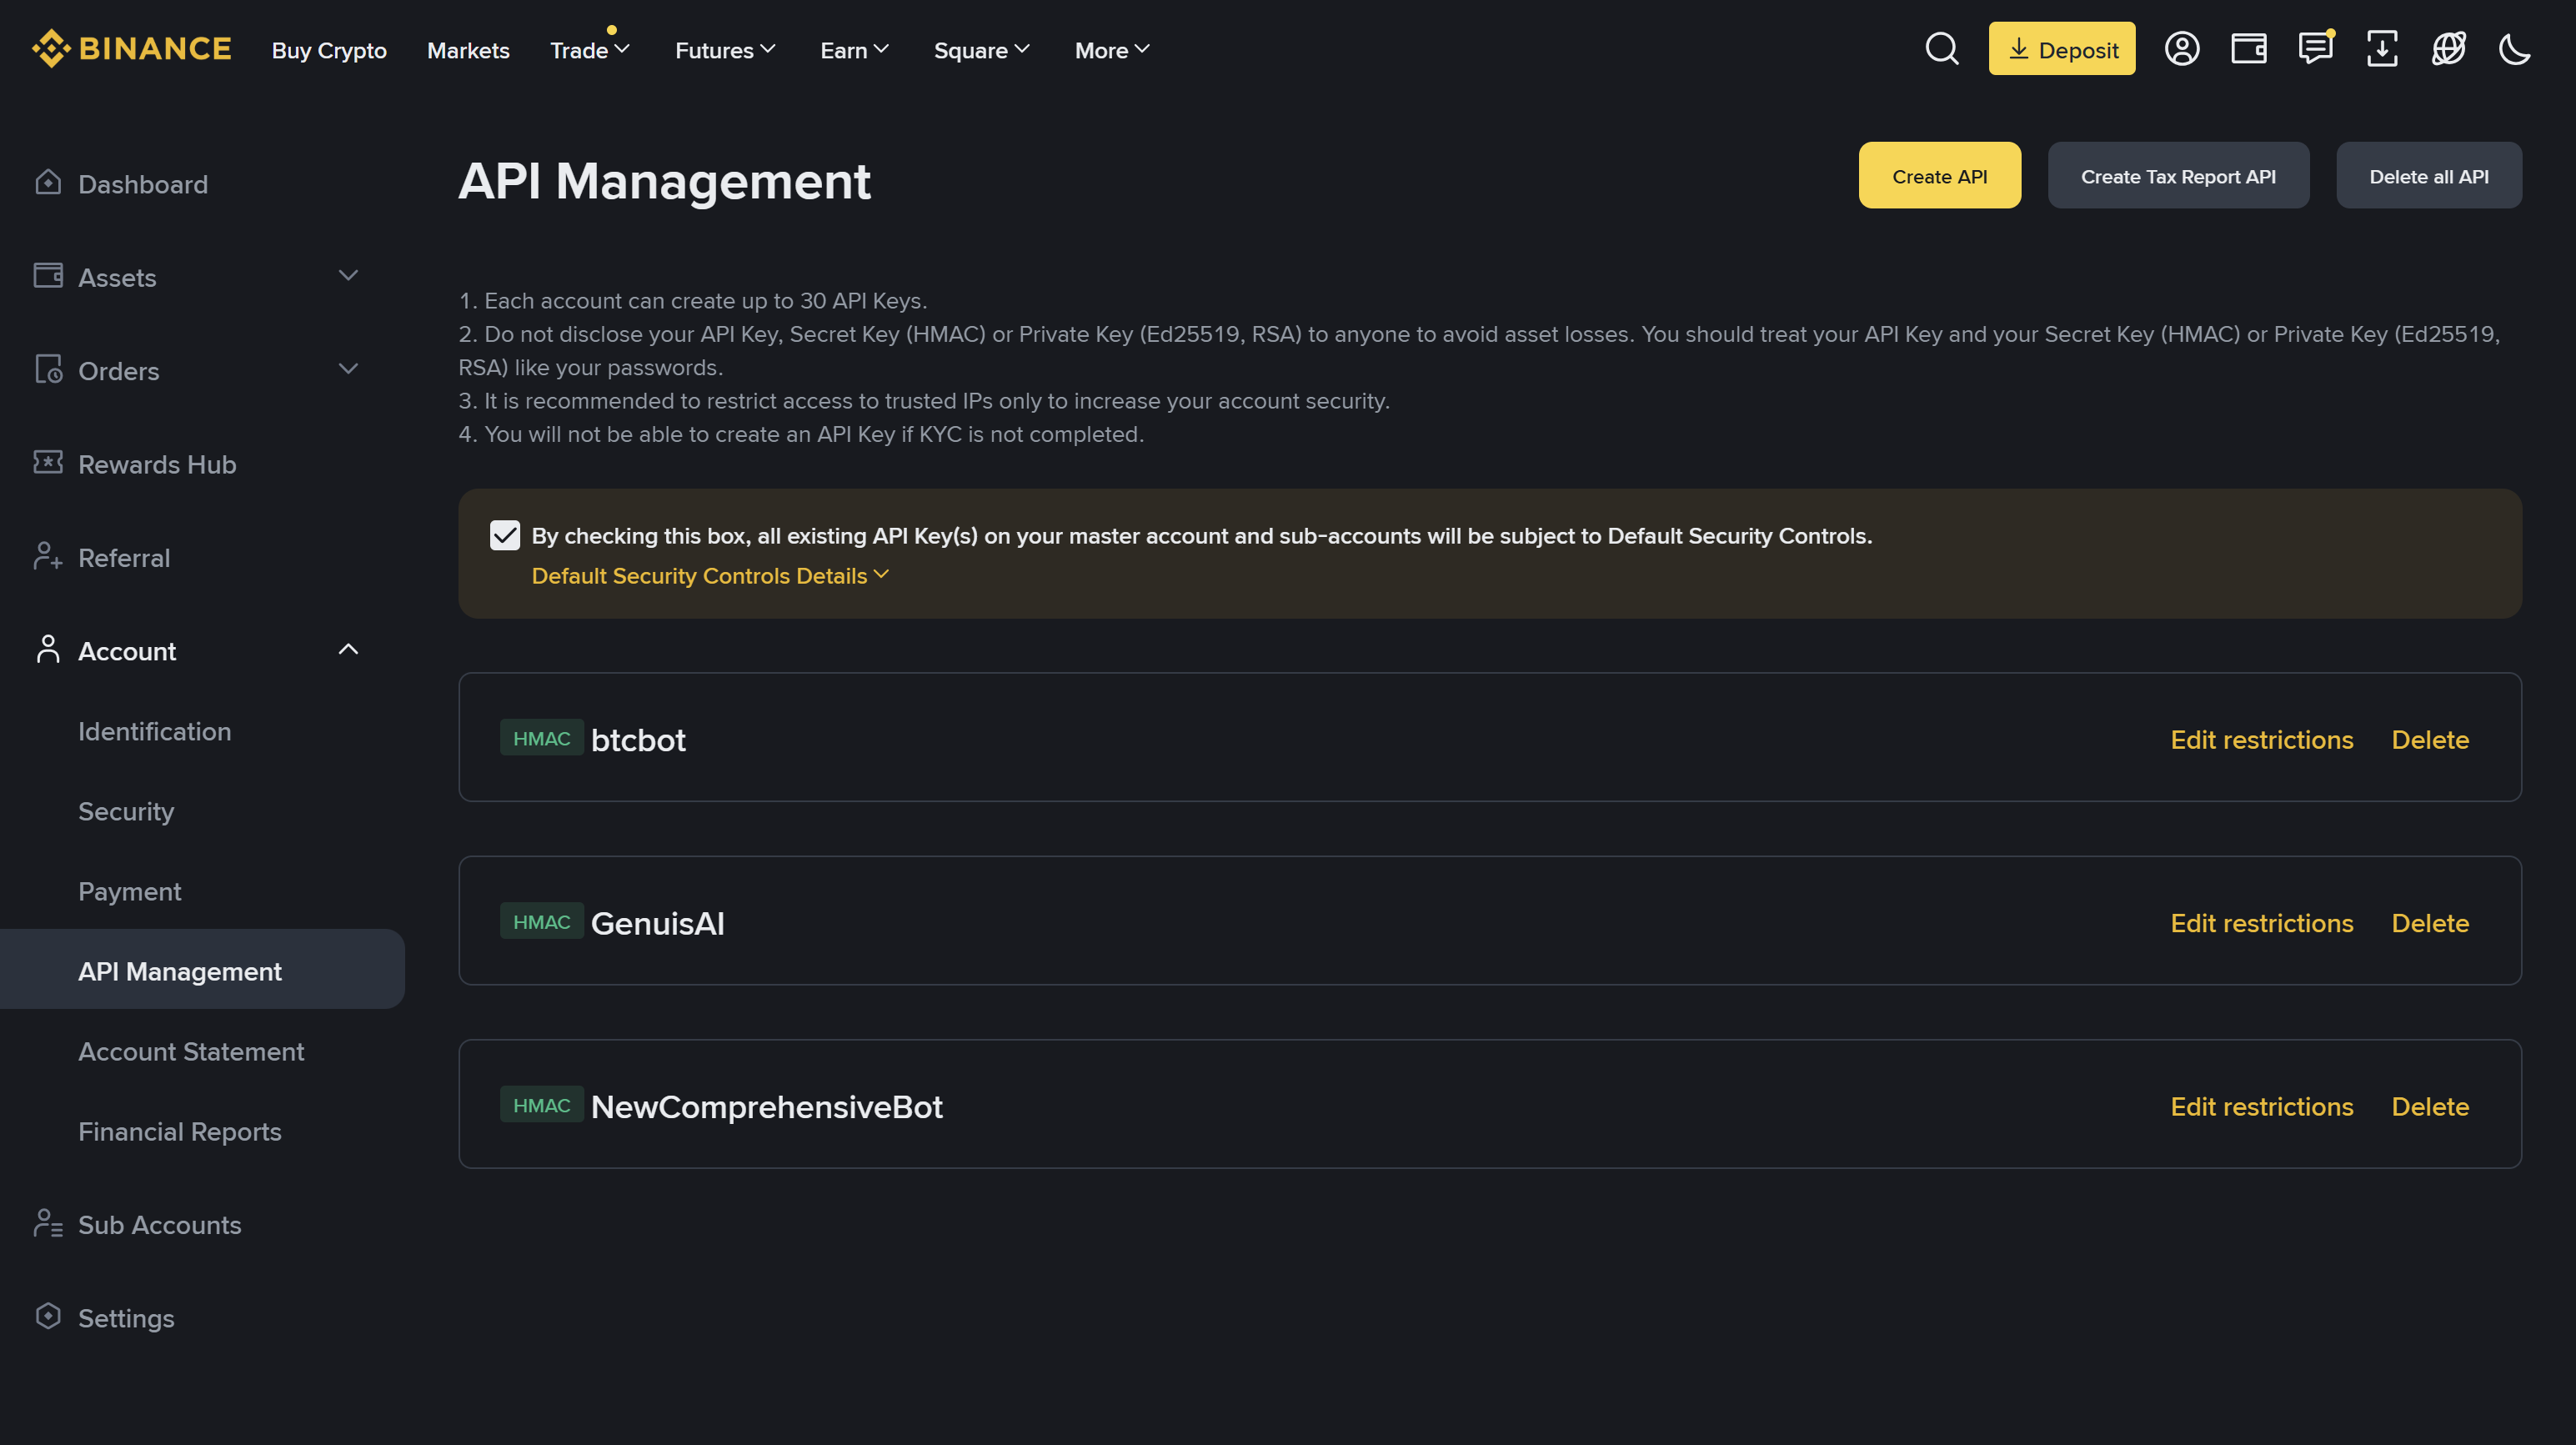Open Identification in Account menu
The height and width of the screenshot is (1445, 2576).
tap(155, 731)
